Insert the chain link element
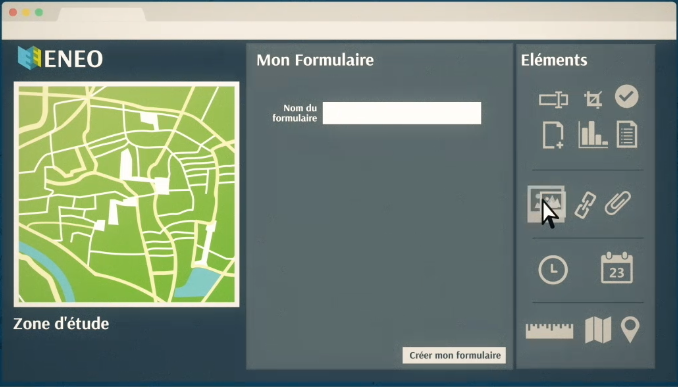The width and height of the screenshot is (678, 387). [585, 205]
